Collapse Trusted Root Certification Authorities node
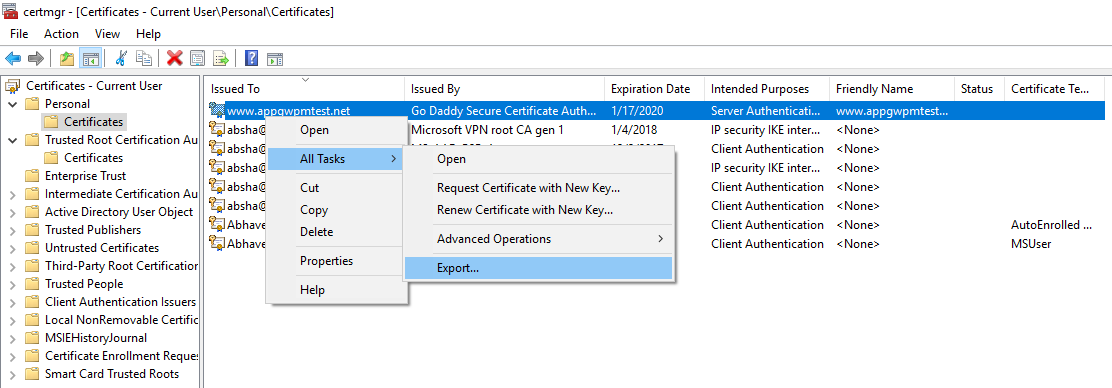The image size is (1112, 388). (12, 140)
